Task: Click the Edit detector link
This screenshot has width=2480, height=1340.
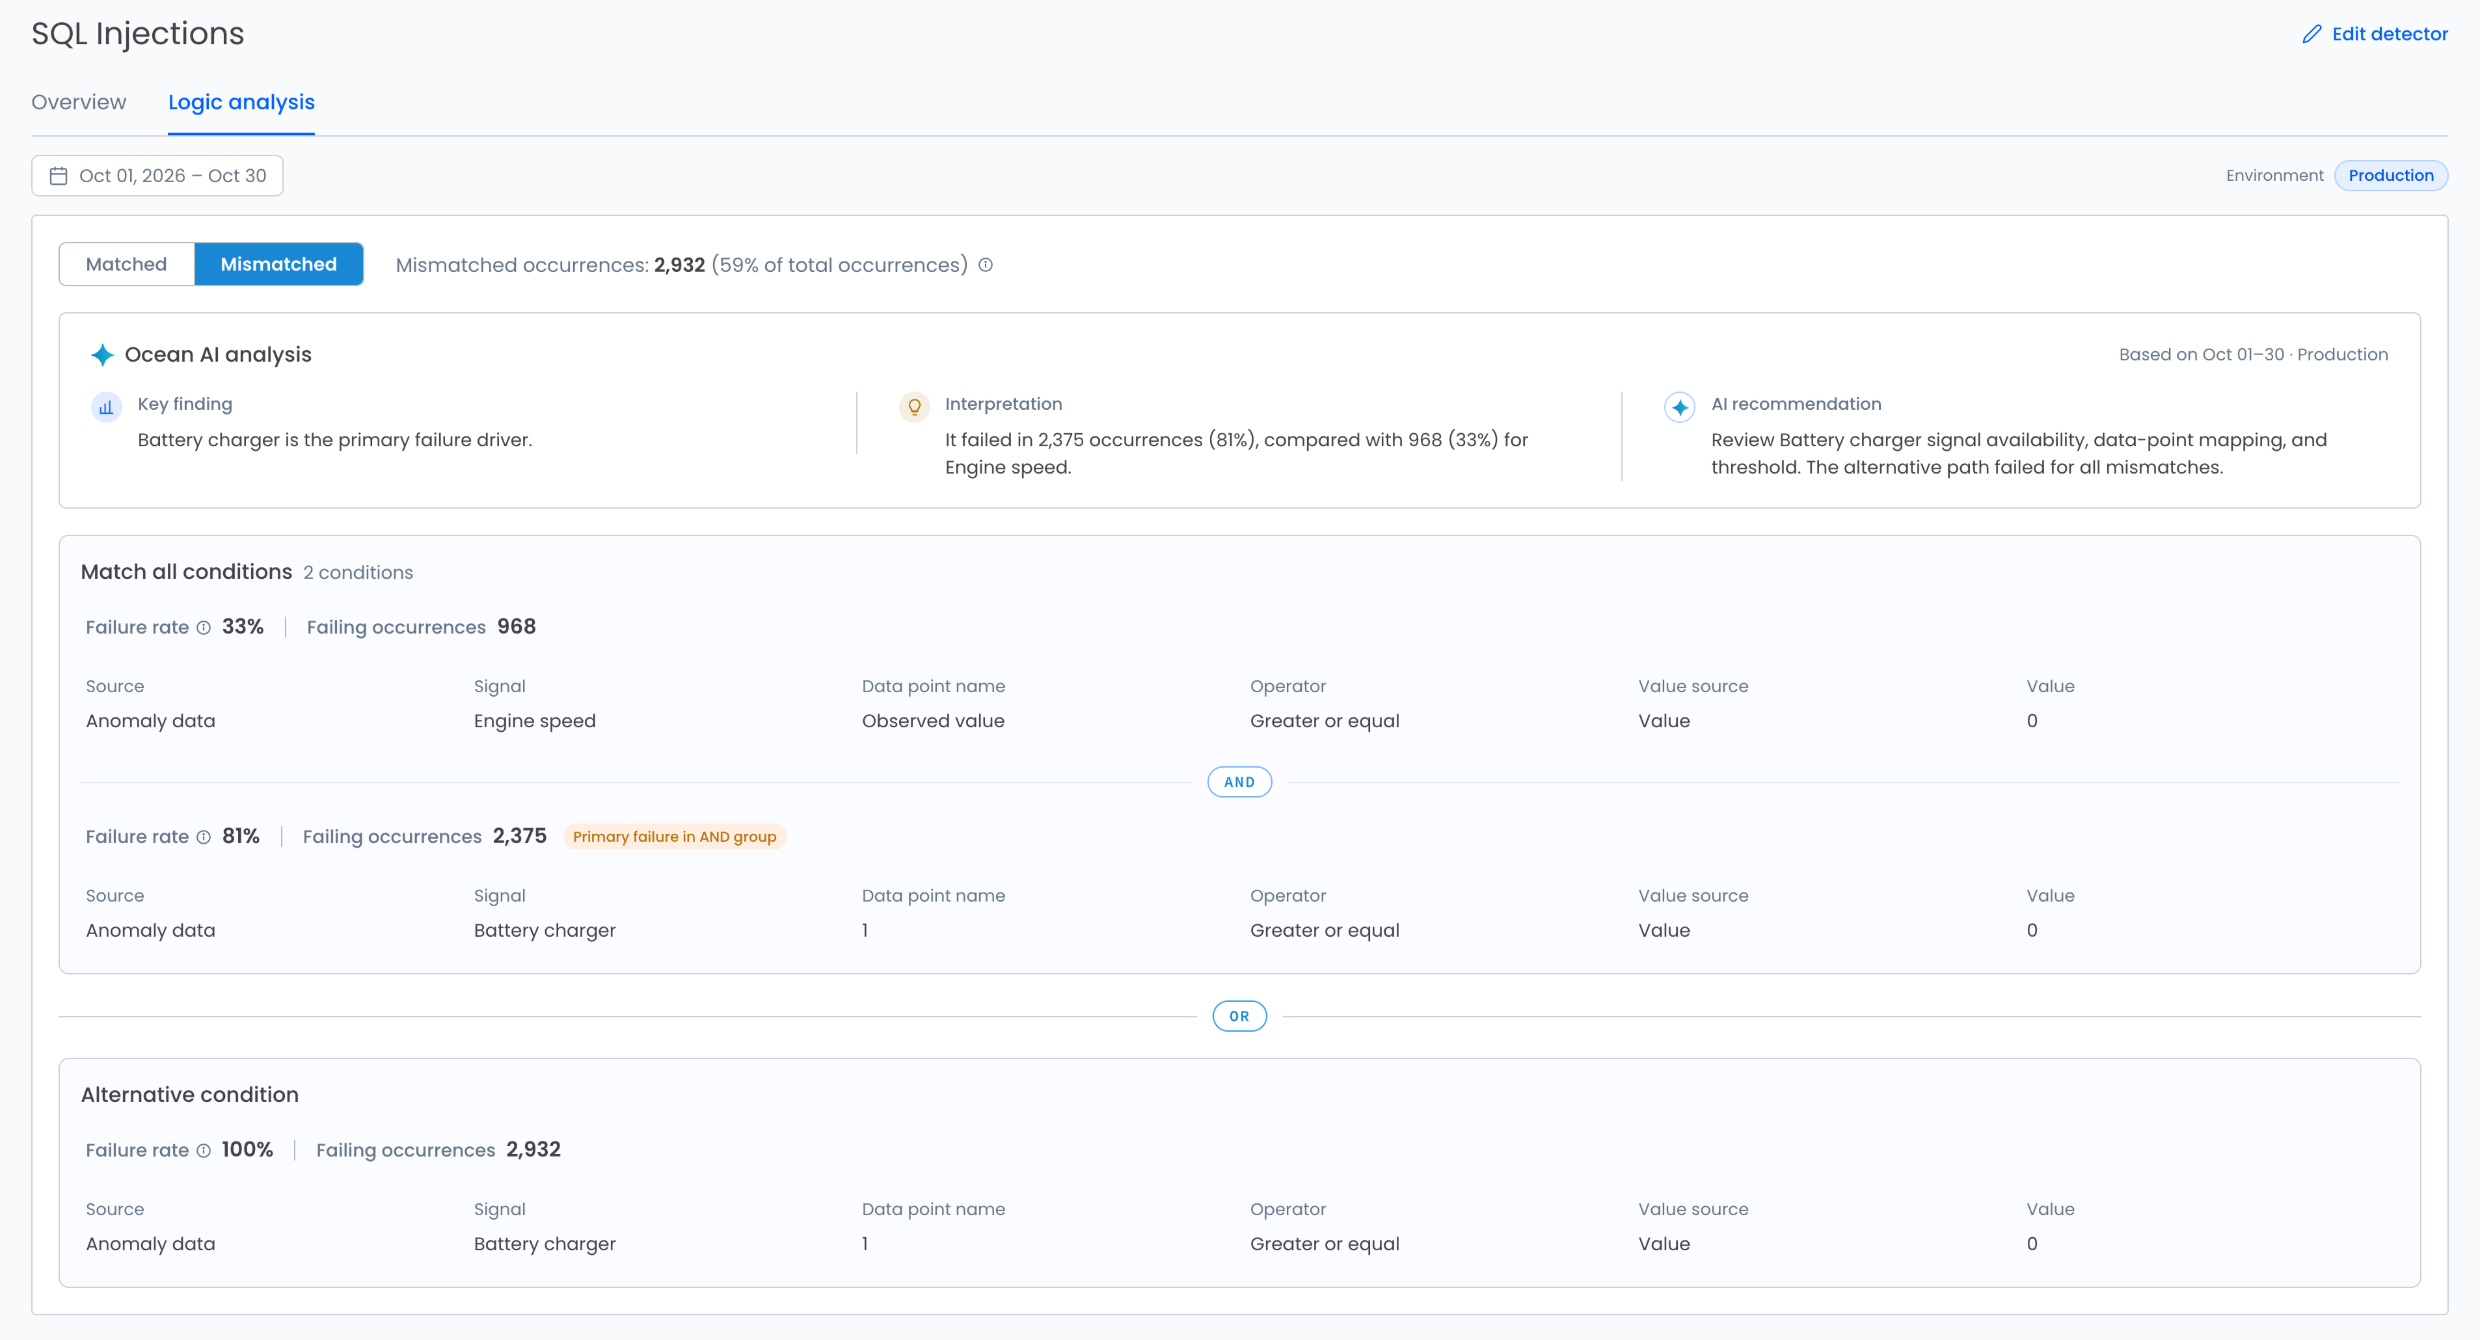Action: point(2375,34)
